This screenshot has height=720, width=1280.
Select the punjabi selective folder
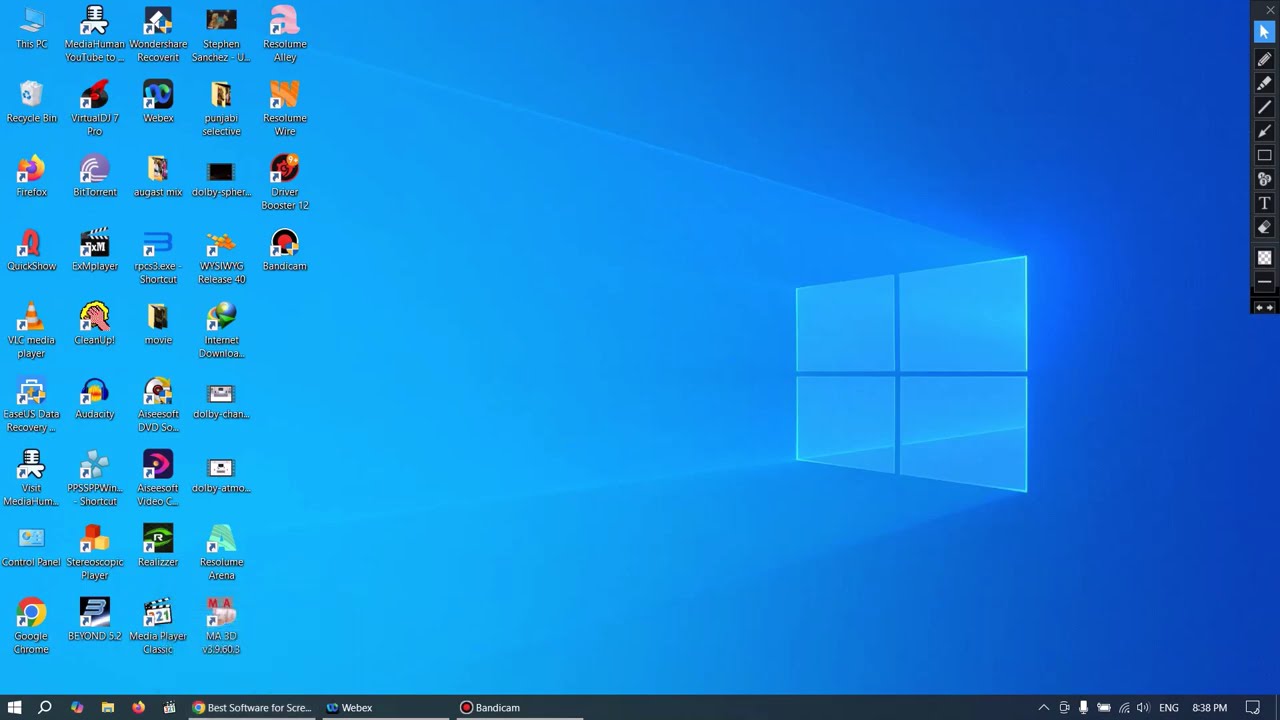click(x=221, y=108)
